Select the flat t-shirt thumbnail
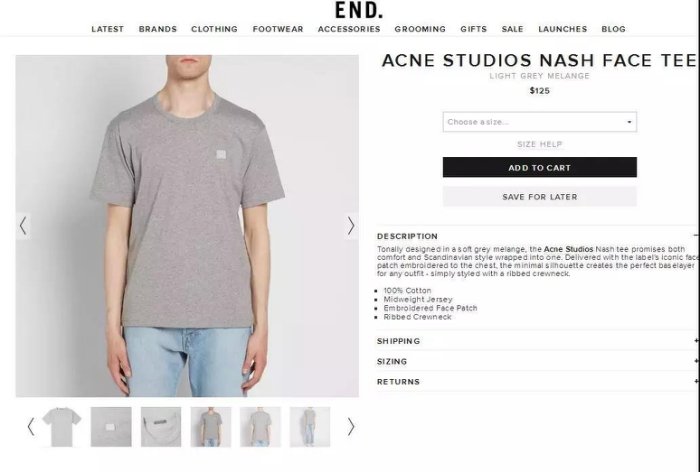This screenshot has height=472, width=700. [x=62, y=427]
